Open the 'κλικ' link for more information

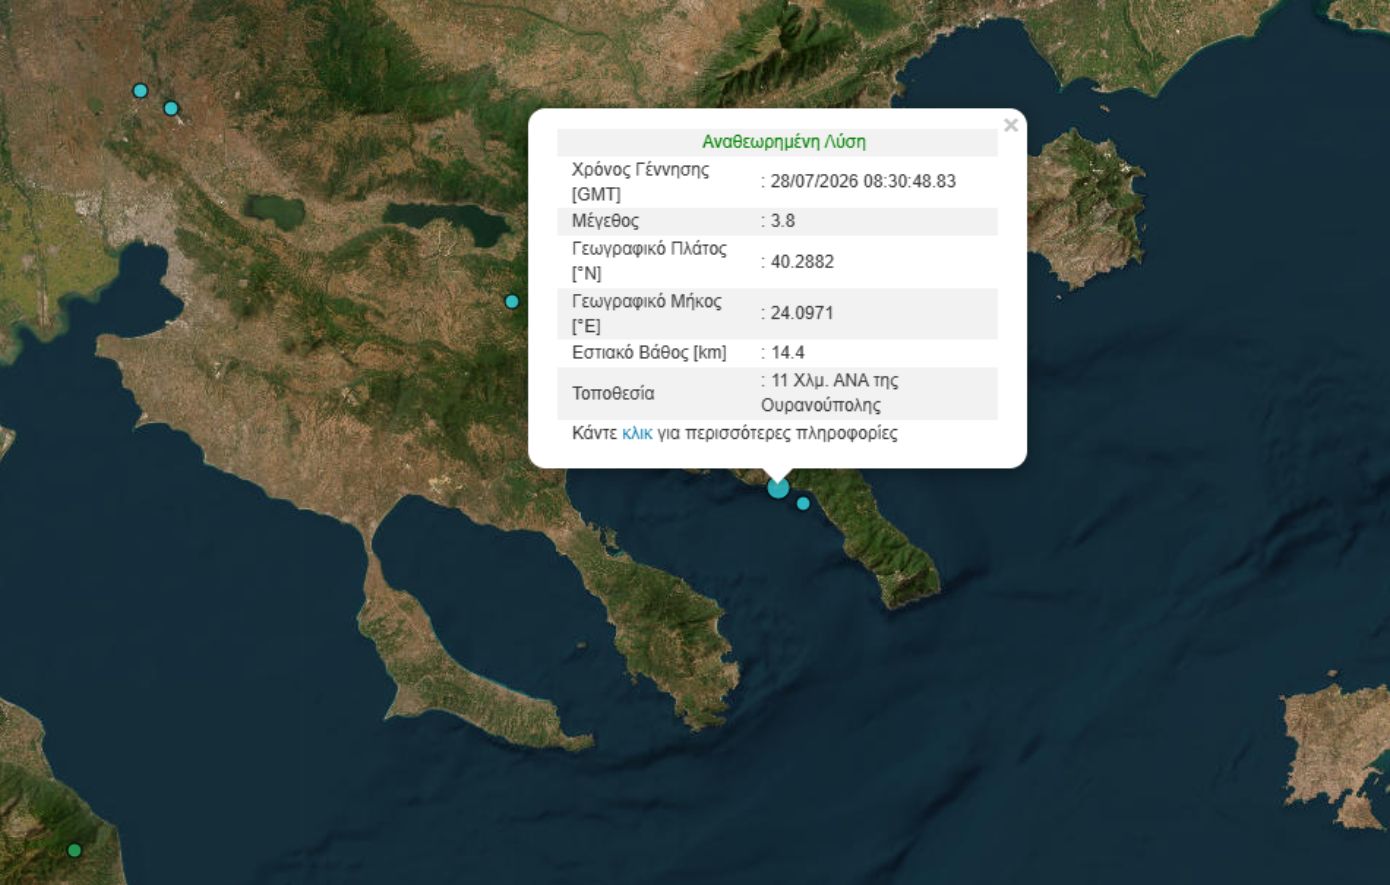coord(637,433)
